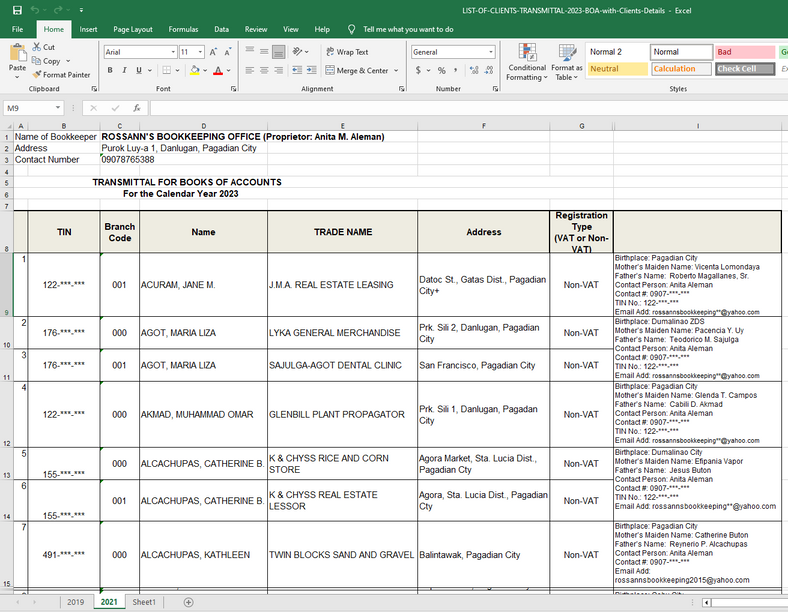Apply the Calculation cell style
Viewport: 788px width, 612px height.
pyautogui.click(x=681, y=69)
